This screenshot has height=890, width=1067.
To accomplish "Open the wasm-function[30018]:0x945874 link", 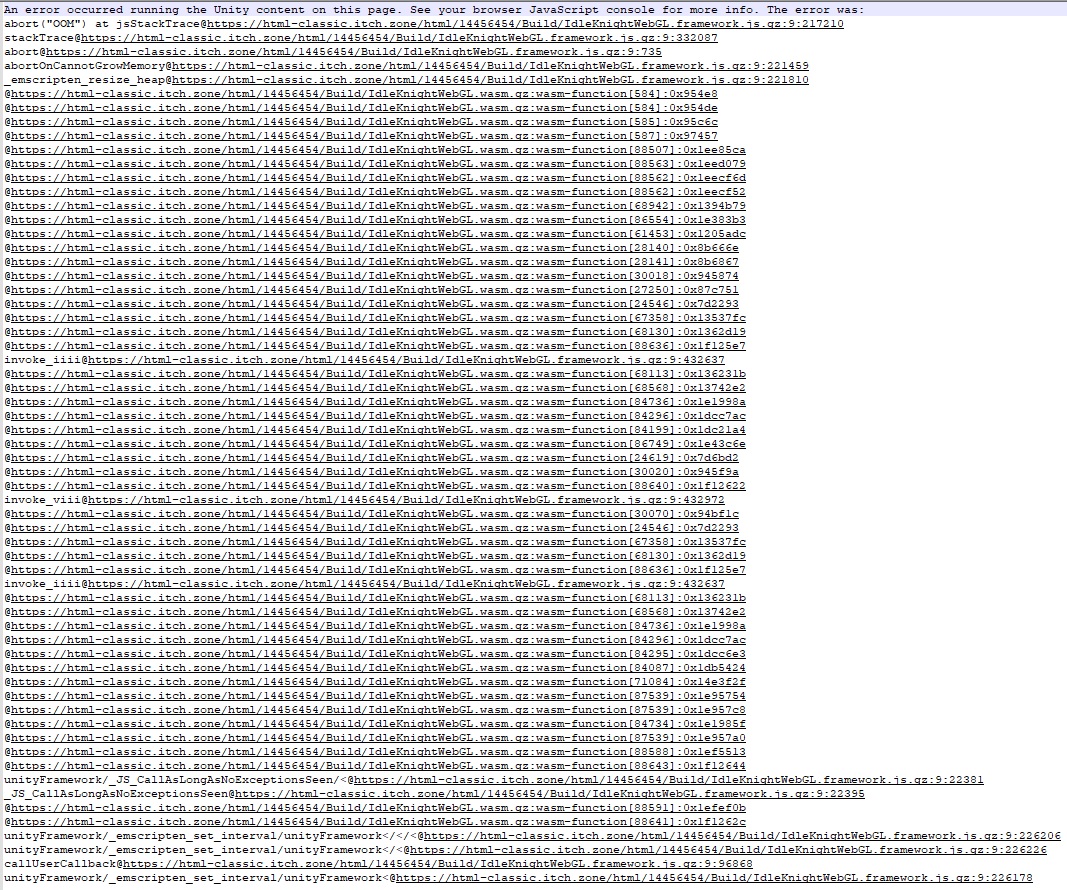I will click(x=375, y=276).
